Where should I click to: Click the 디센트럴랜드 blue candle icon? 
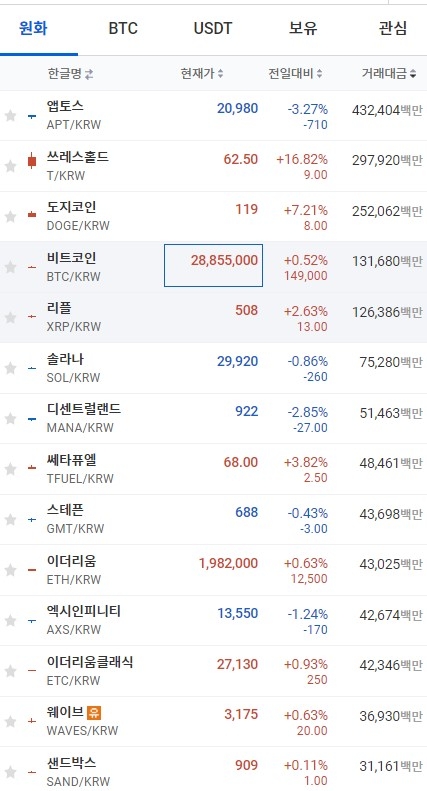click(32, 419)
